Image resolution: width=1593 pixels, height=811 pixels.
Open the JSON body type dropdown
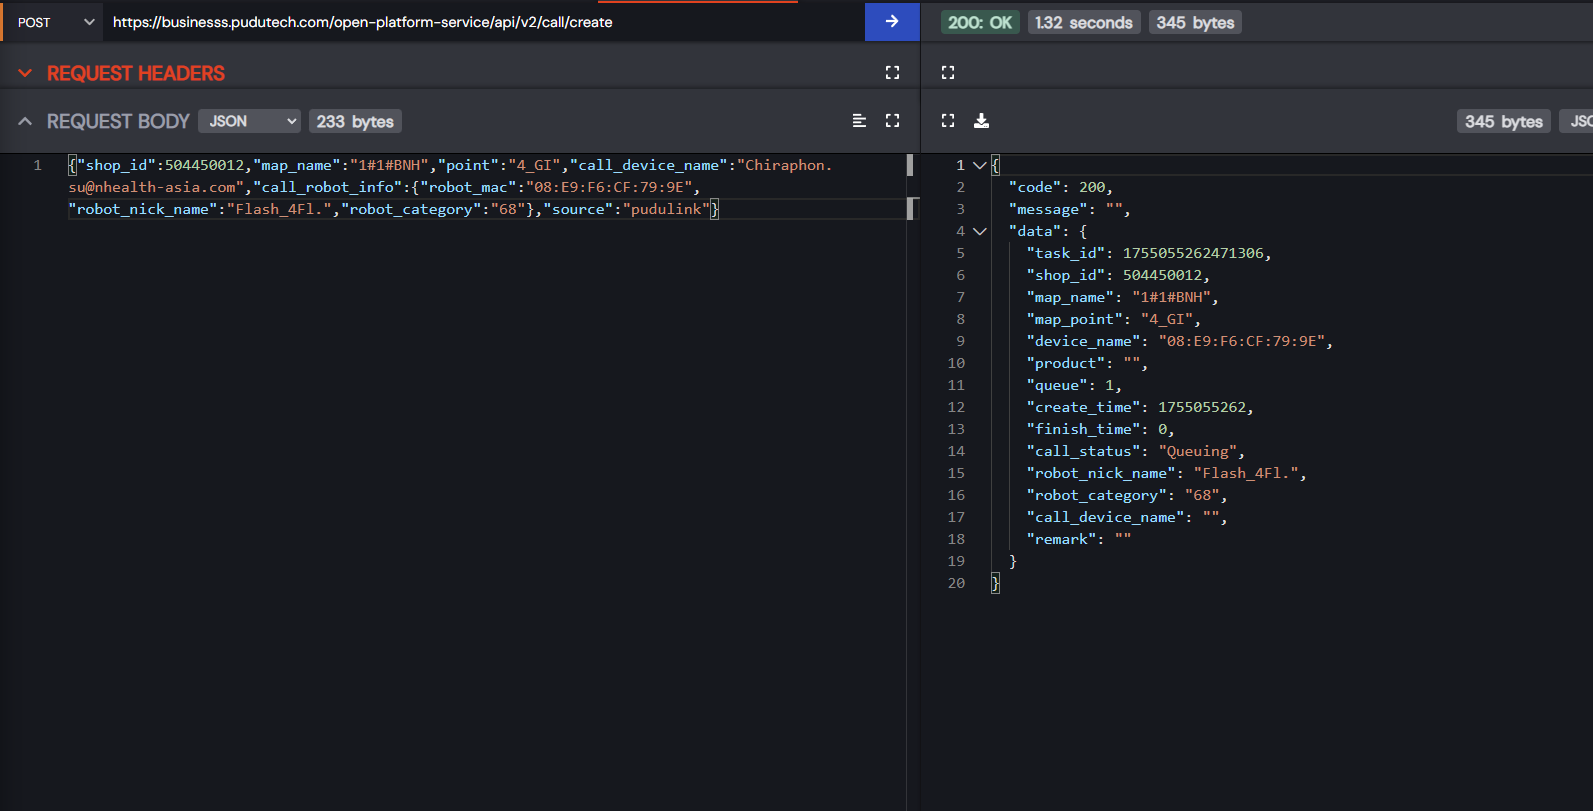249,121
